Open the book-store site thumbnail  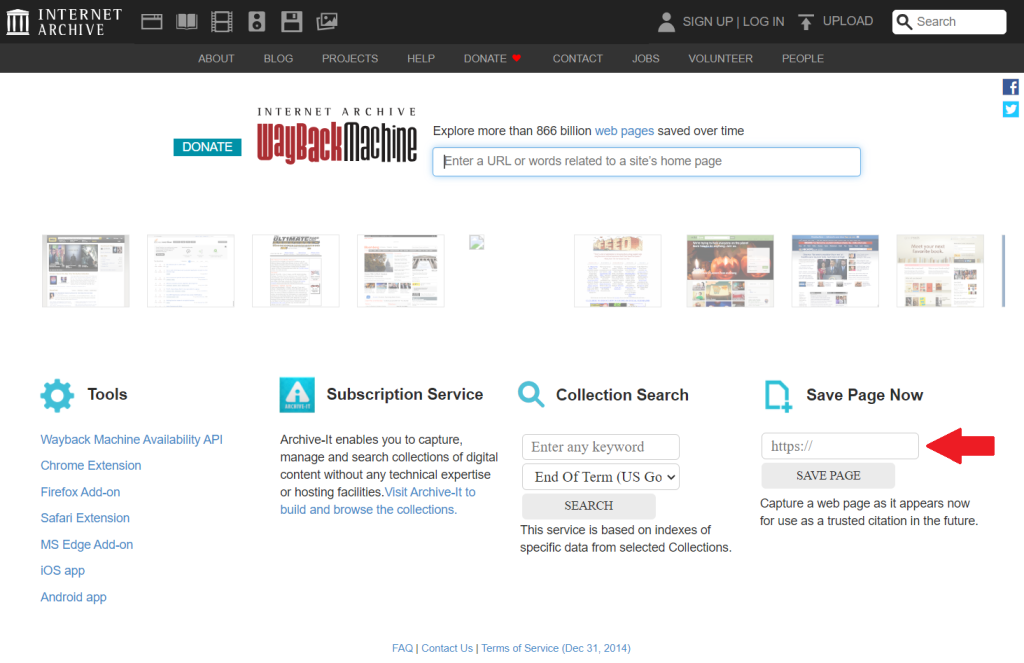coord(940,270)
